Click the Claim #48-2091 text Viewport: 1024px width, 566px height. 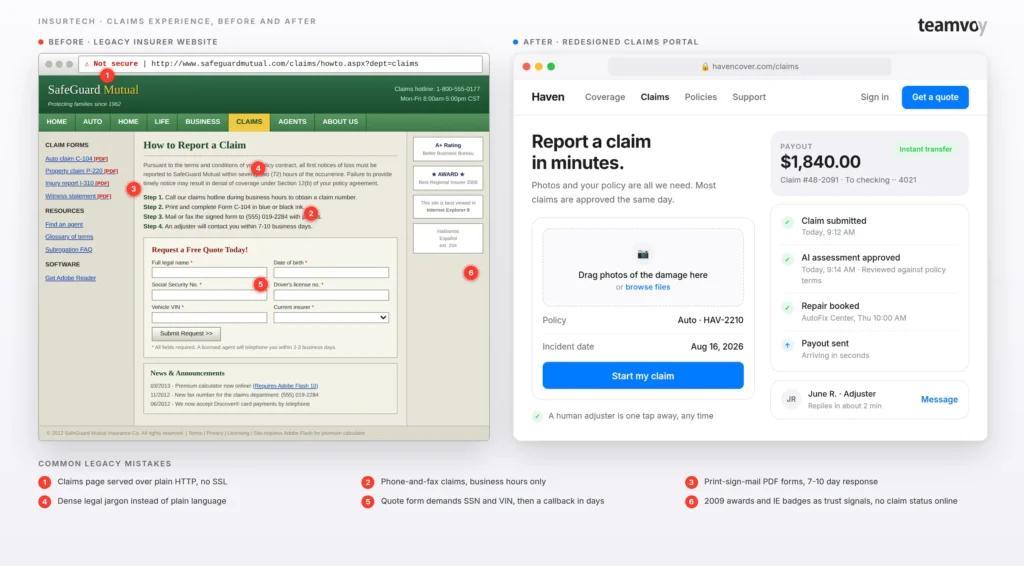(x=808, y=180)
